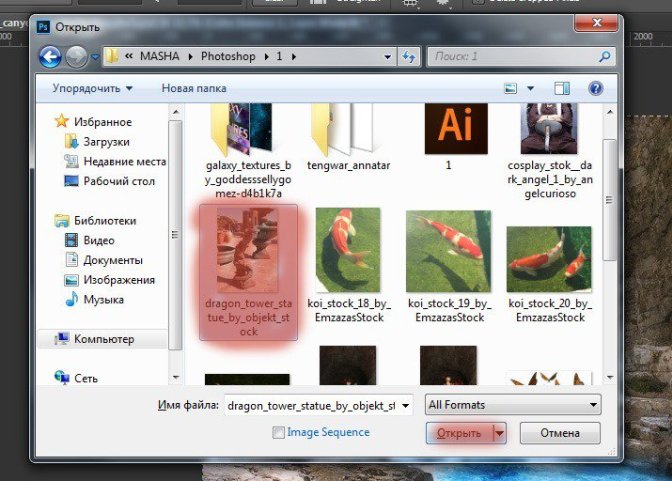
Task: Expand the view options dropdown arrow
Action: [531, 90]
